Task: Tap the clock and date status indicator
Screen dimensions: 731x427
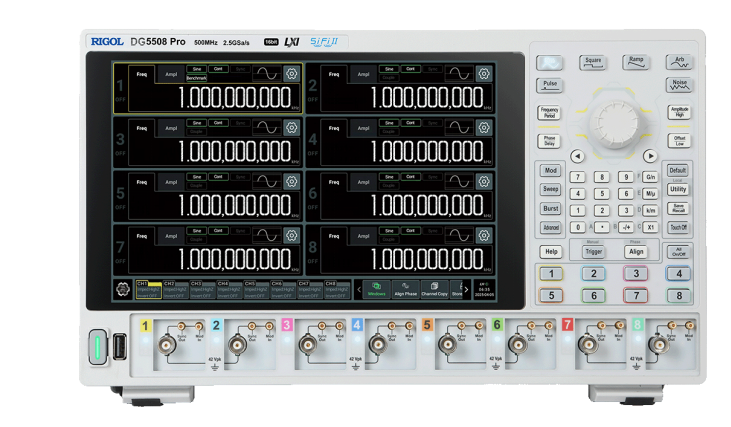Action: (x=484, y=289)
